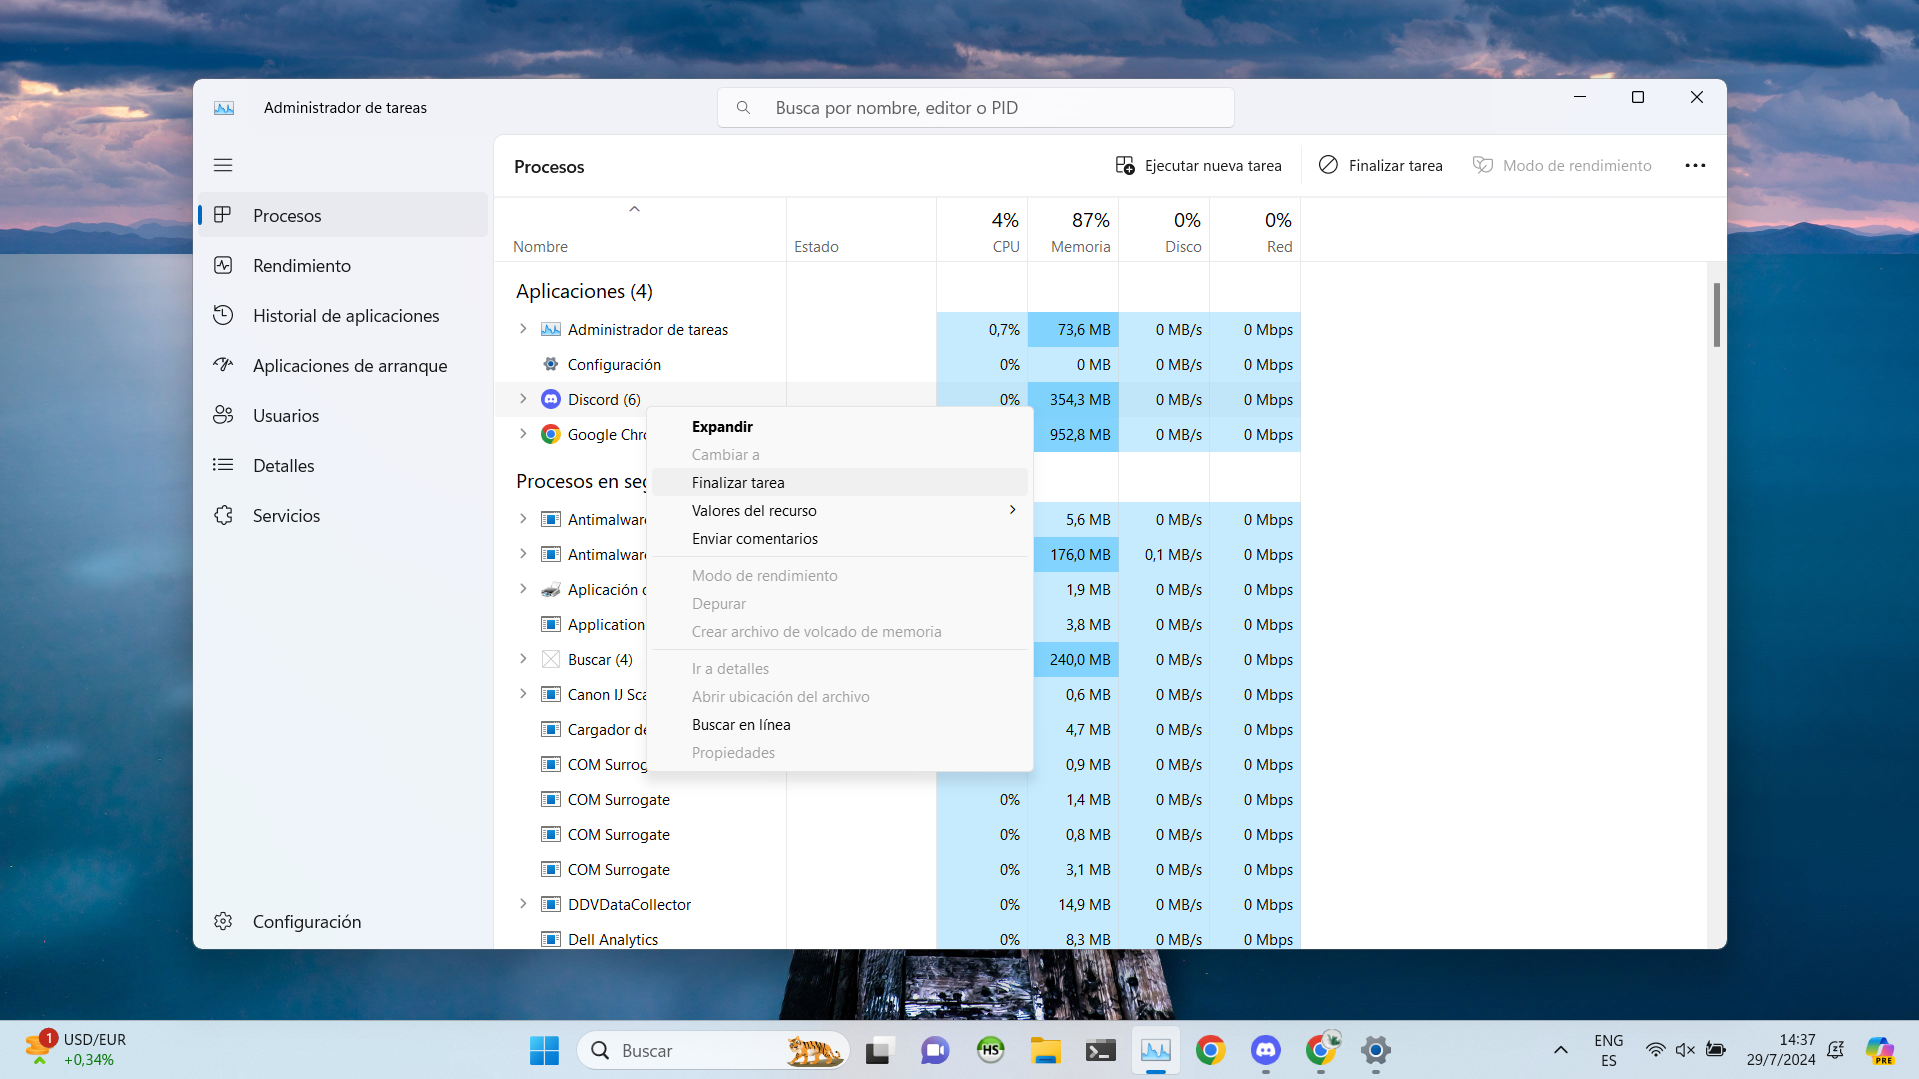Viewport: 1919px width, 1079px height.
Task: Open File Explorer from the taskbar
Action: coord(1046,1050)
